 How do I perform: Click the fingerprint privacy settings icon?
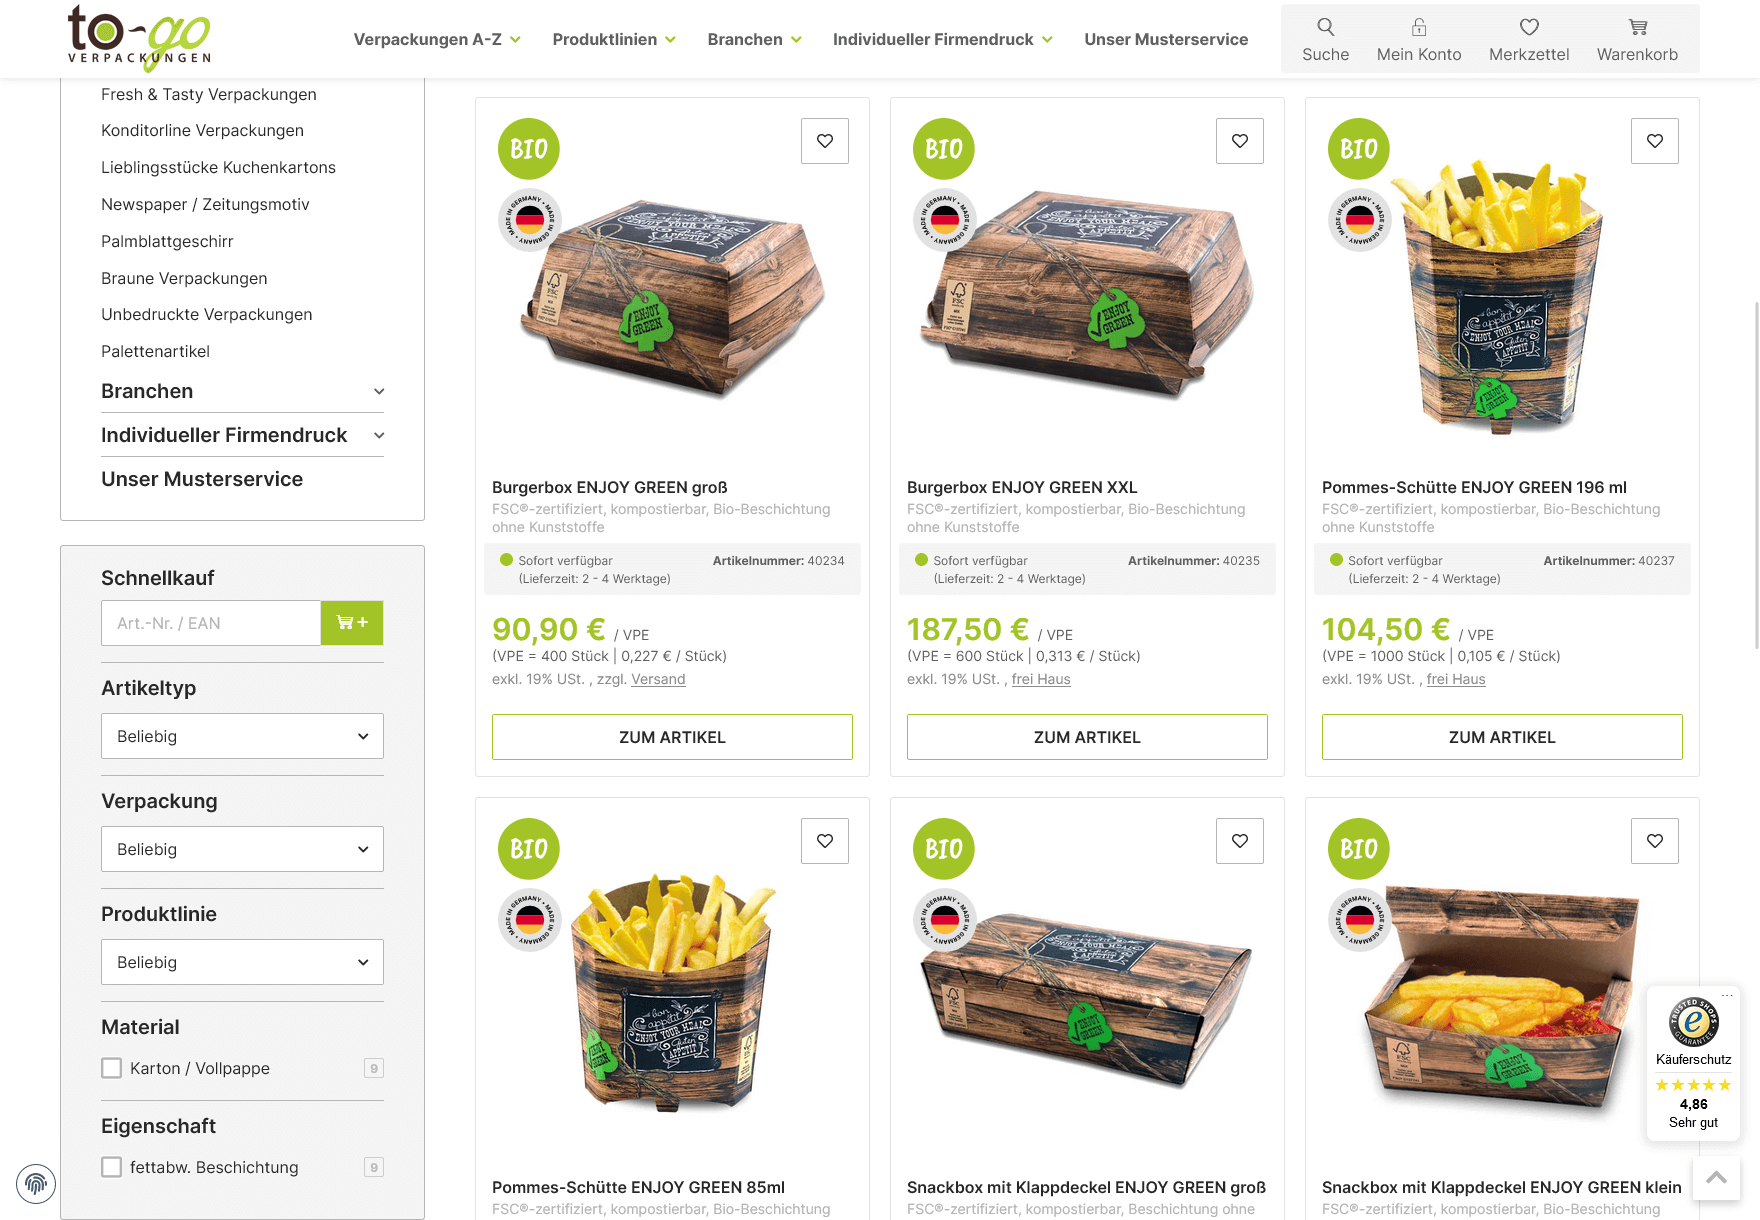pyautogui.click(x=36, y=1184)
